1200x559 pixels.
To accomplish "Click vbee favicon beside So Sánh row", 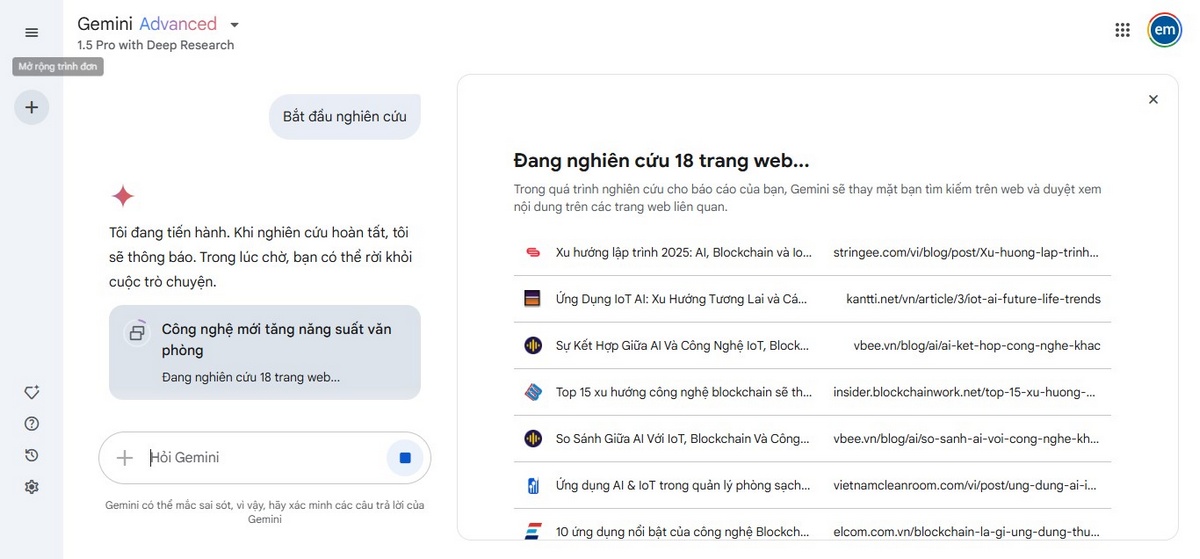I will pos(533,438).
